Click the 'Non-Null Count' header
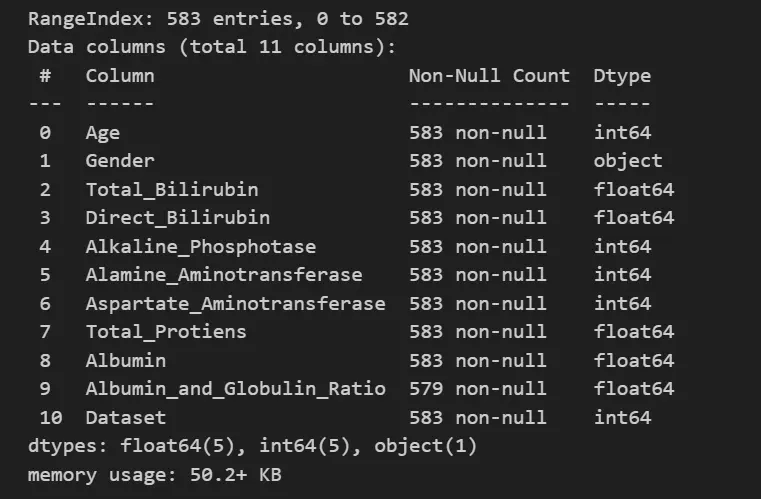 (489, 75)
